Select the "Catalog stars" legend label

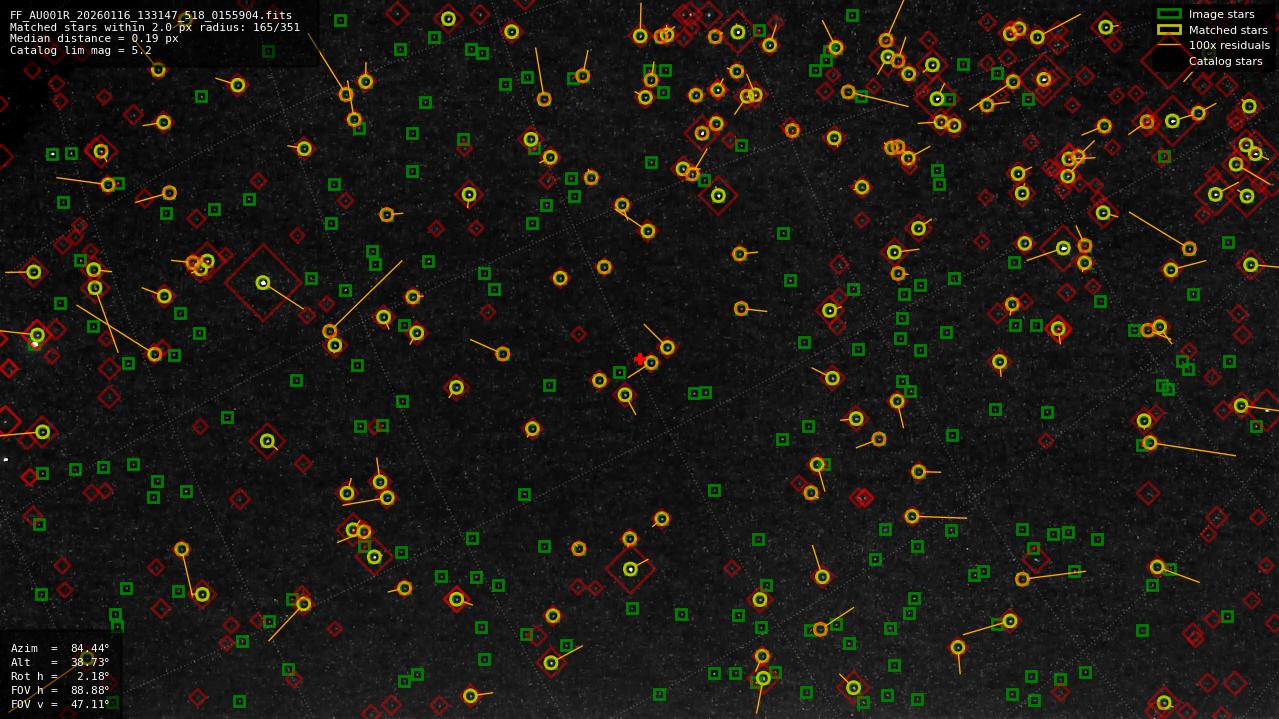point(1225,61)
